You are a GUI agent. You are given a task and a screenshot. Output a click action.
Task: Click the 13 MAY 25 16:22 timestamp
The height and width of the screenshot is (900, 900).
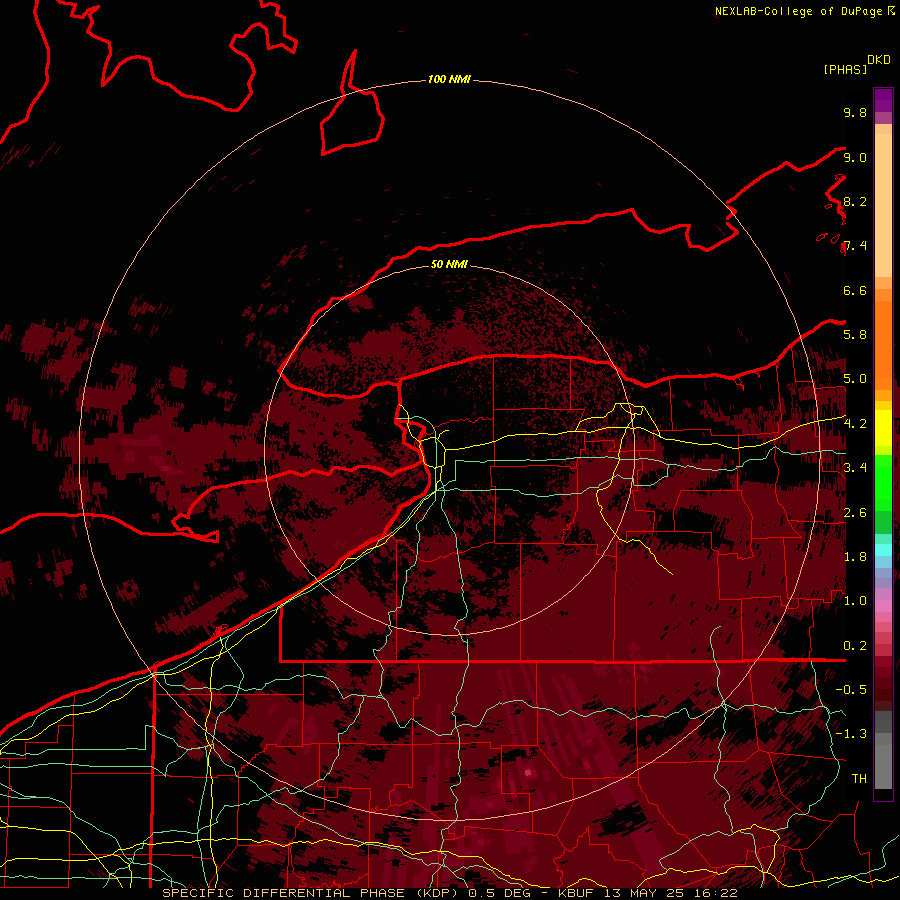673,893
